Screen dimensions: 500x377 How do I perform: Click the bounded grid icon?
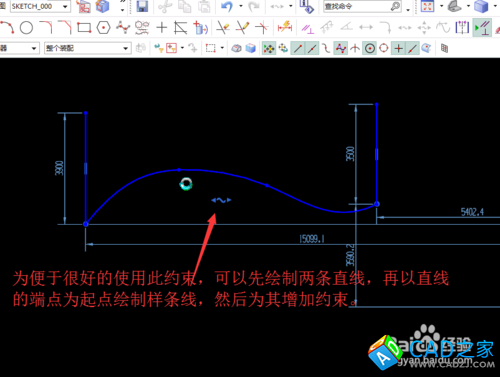[x=444, y=48]
